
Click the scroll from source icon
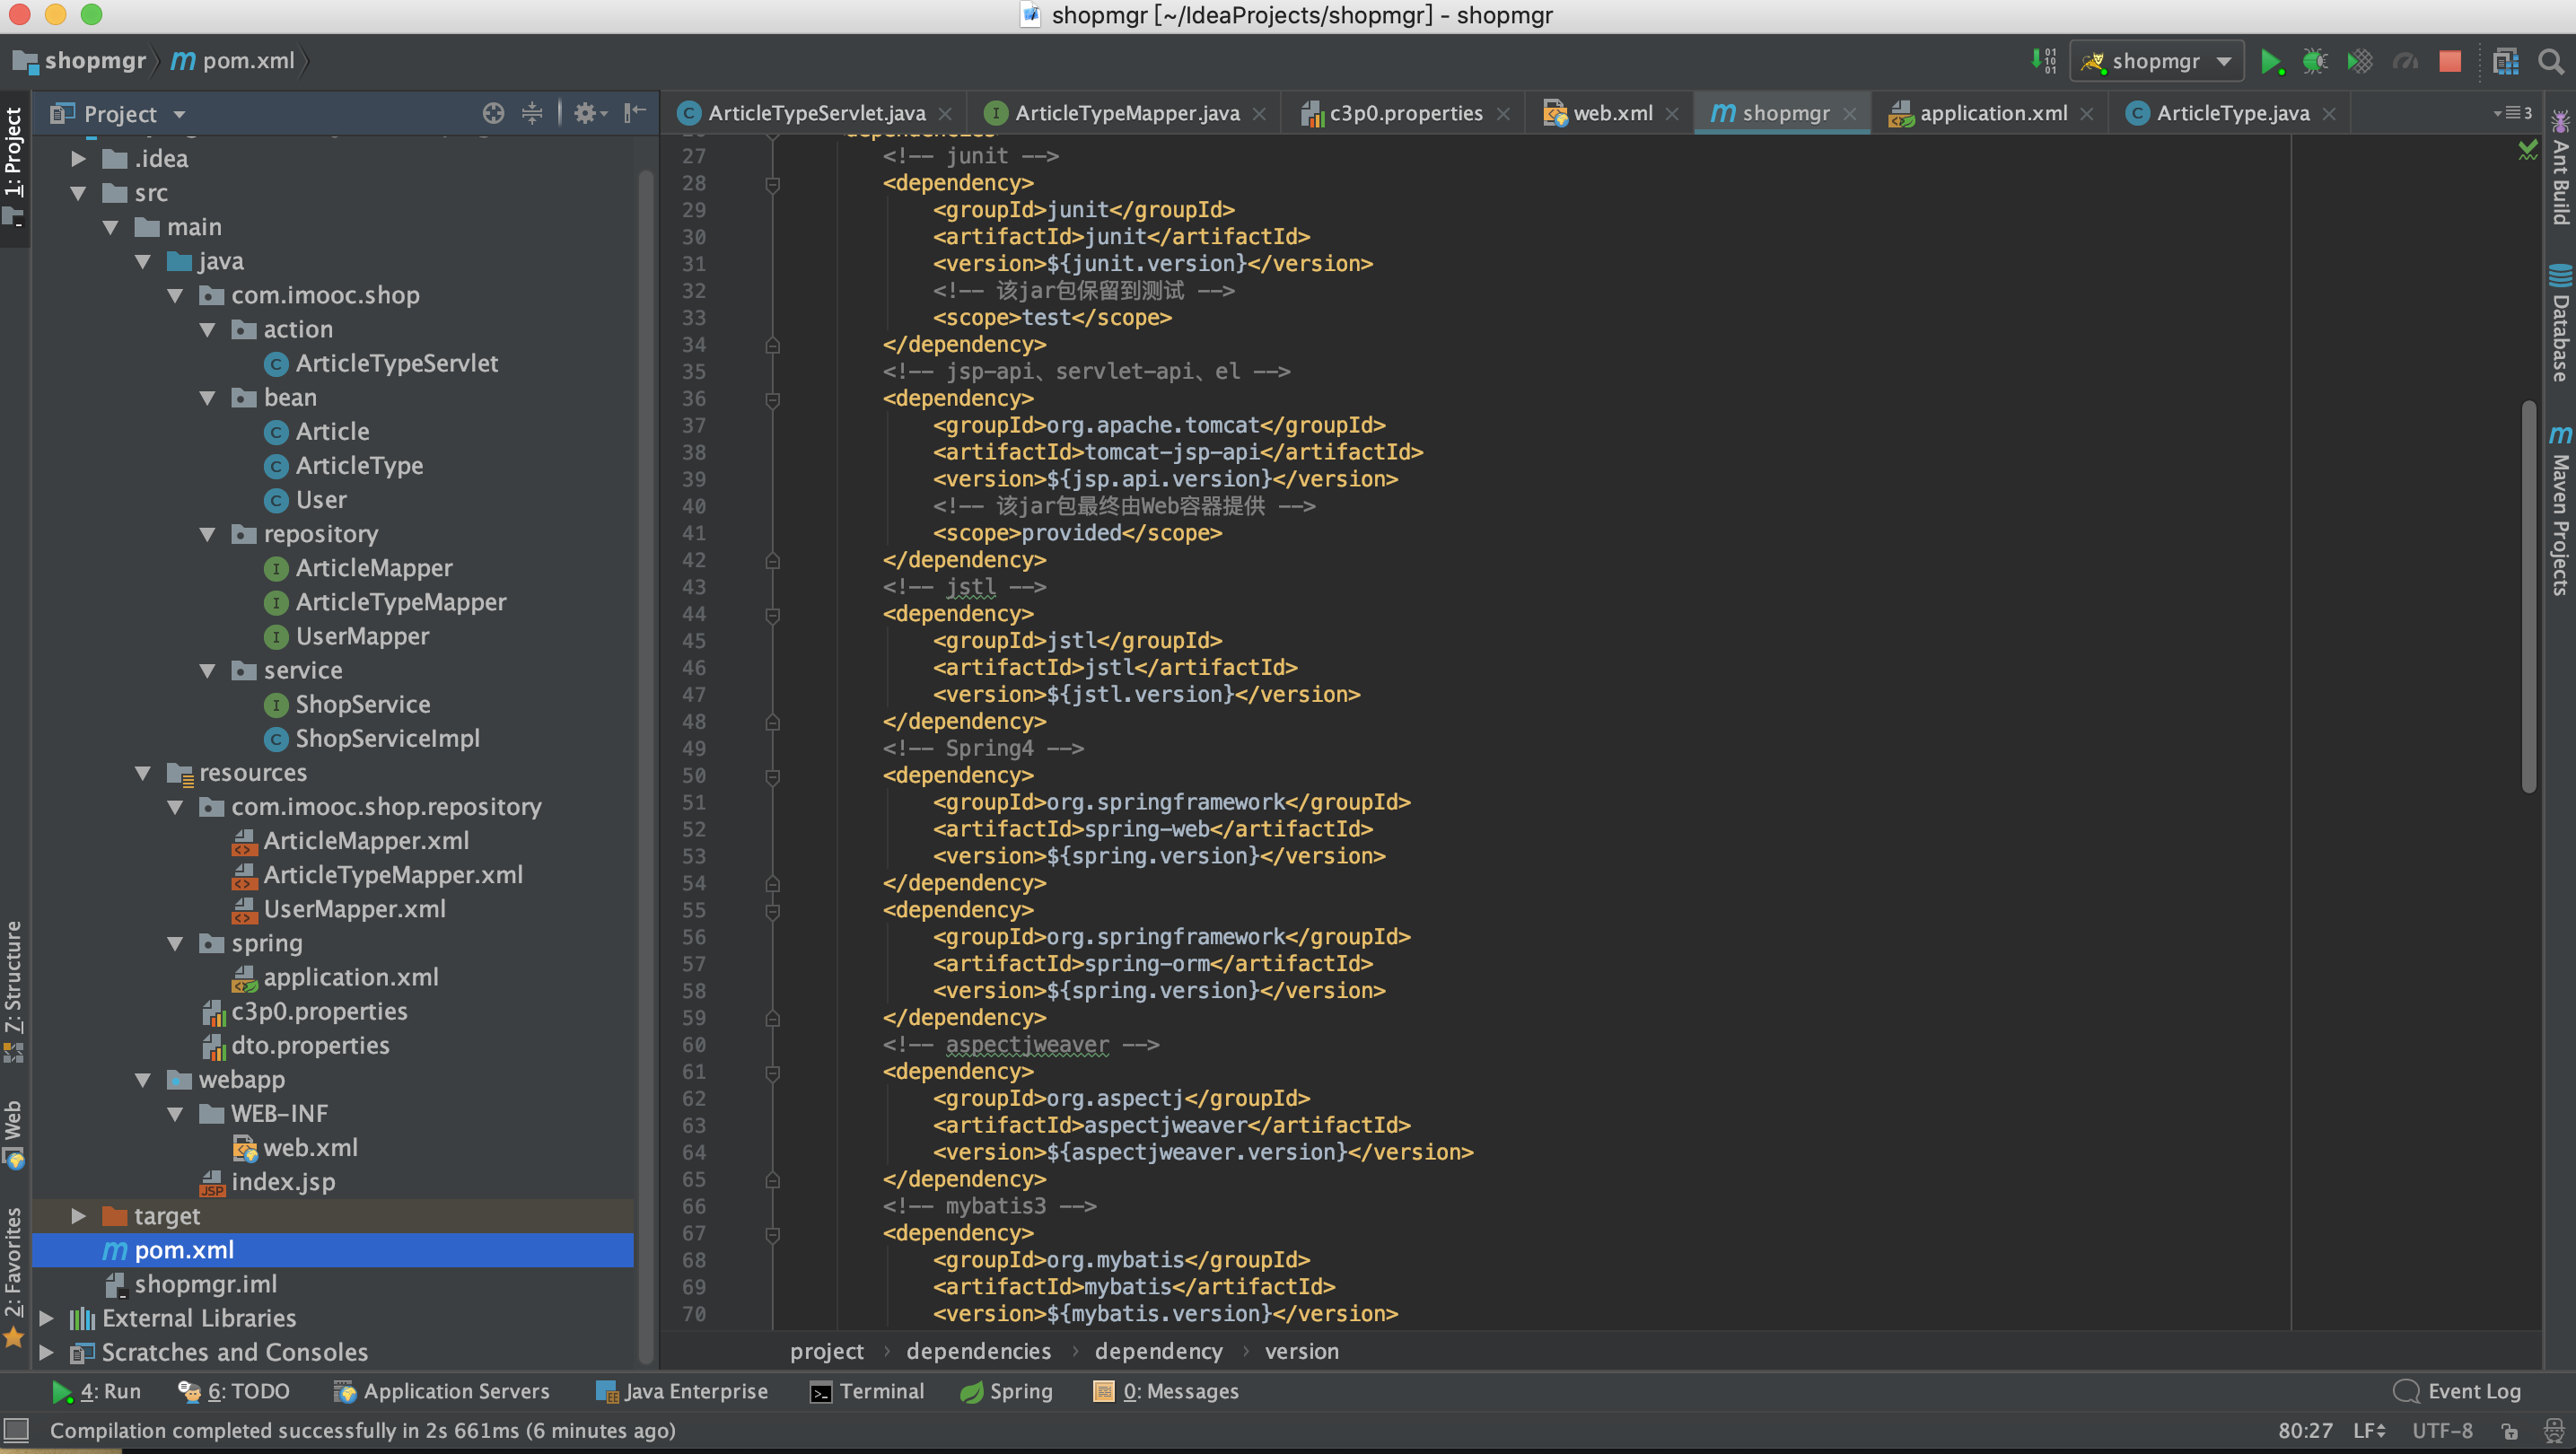[493, 113]
